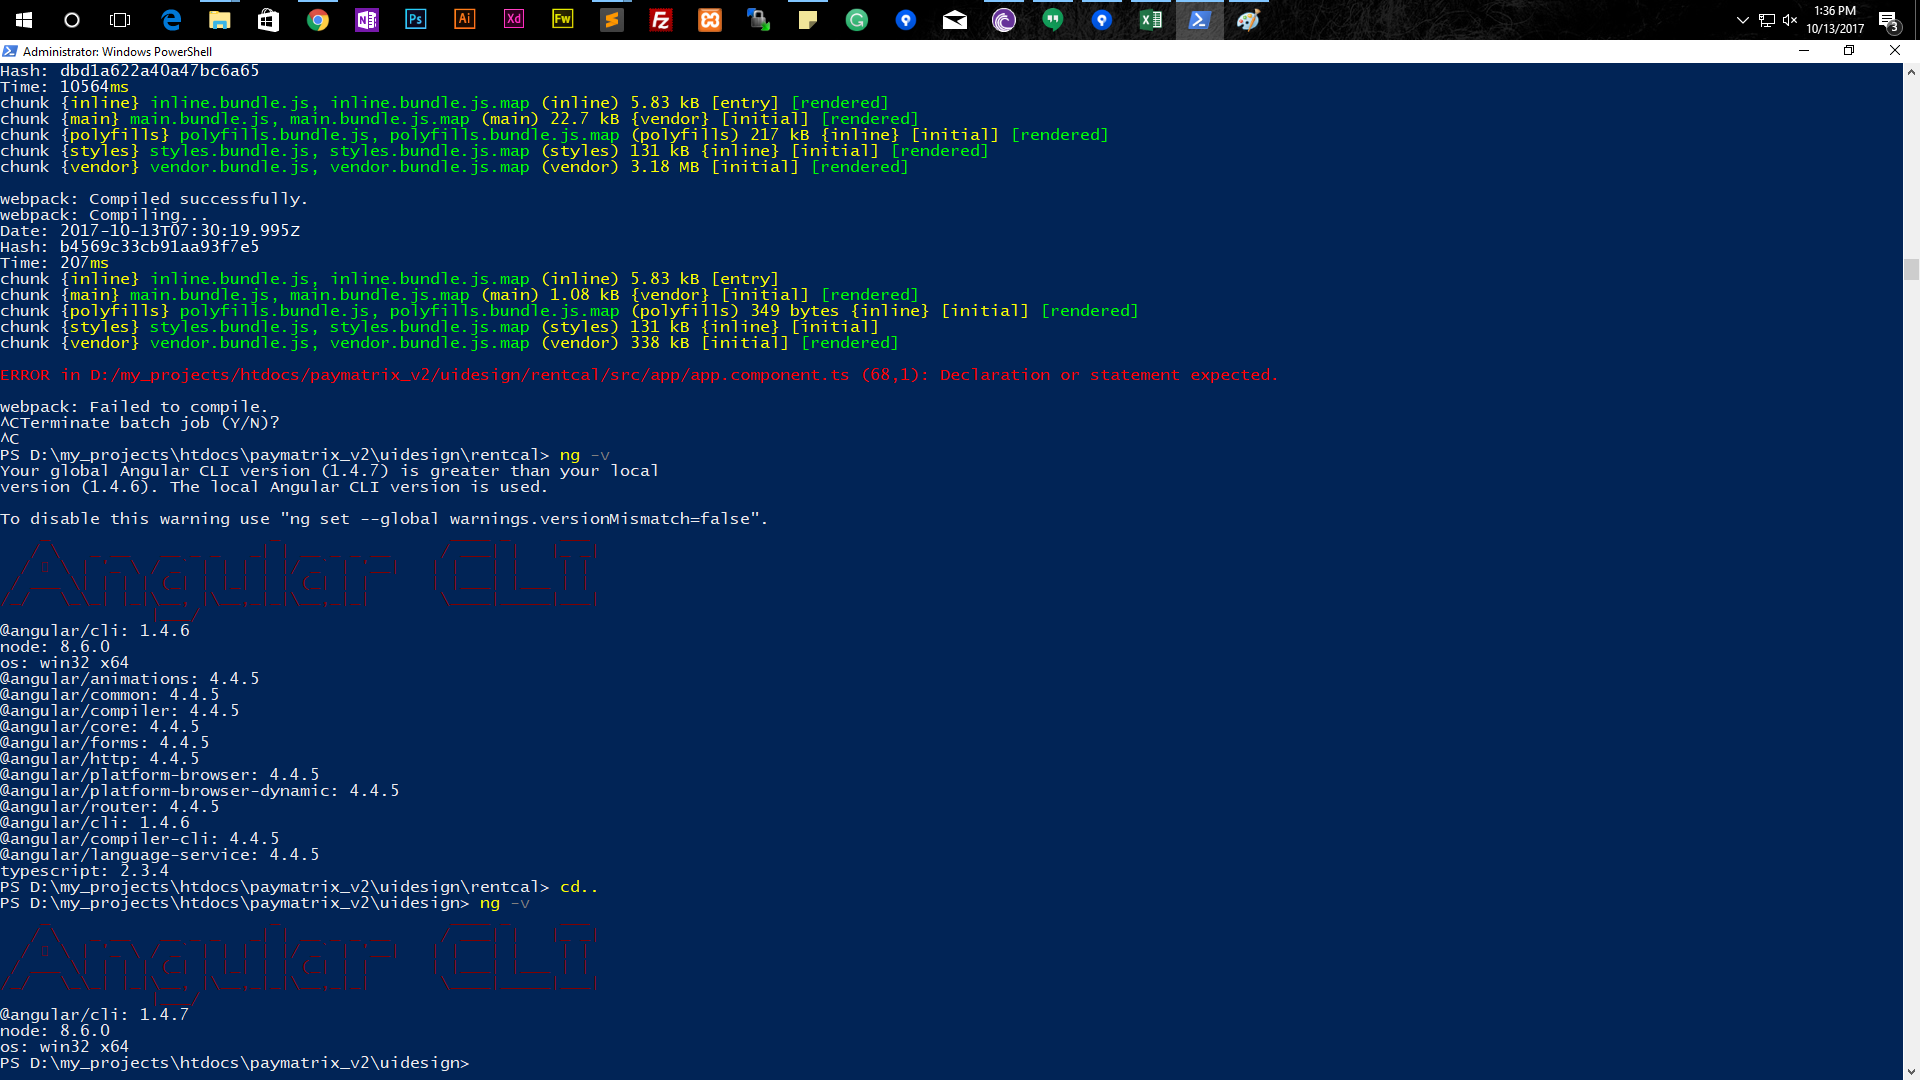The height and width of the screenshot is (1080, 1920).
Task: Open the padlock network app icon
Action: click(759, 20)
